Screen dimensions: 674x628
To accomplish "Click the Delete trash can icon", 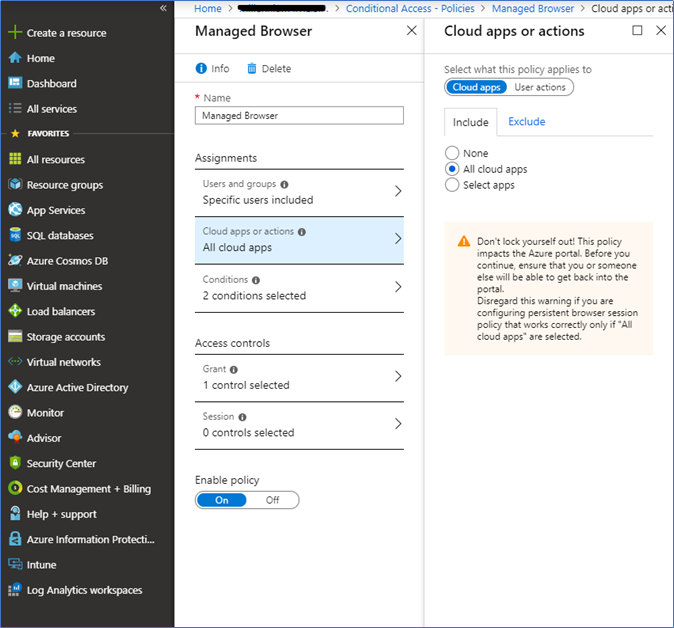I will point(252,68).
